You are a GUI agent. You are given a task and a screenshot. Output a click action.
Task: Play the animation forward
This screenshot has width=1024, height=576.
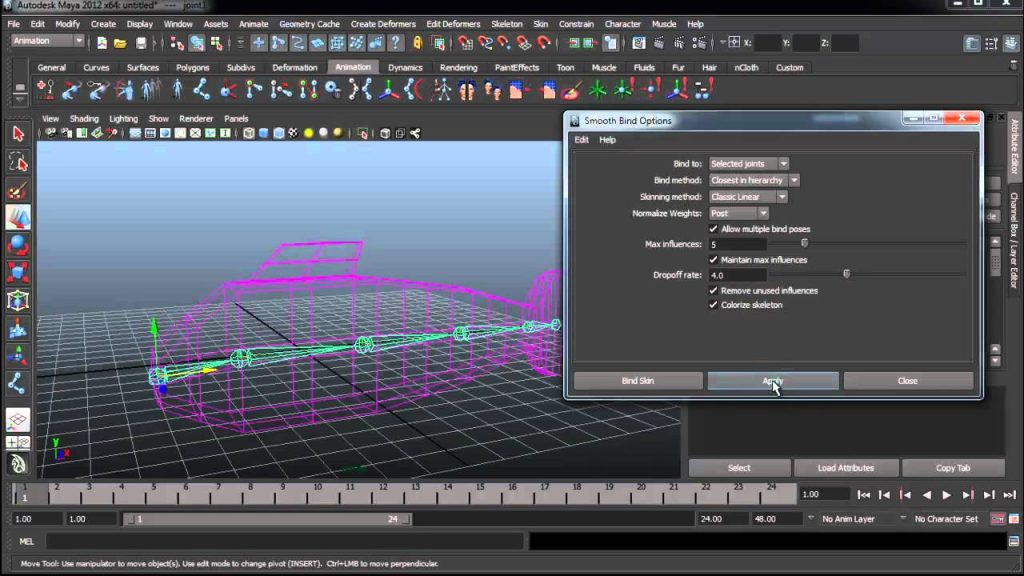click(x=946, y=495)
